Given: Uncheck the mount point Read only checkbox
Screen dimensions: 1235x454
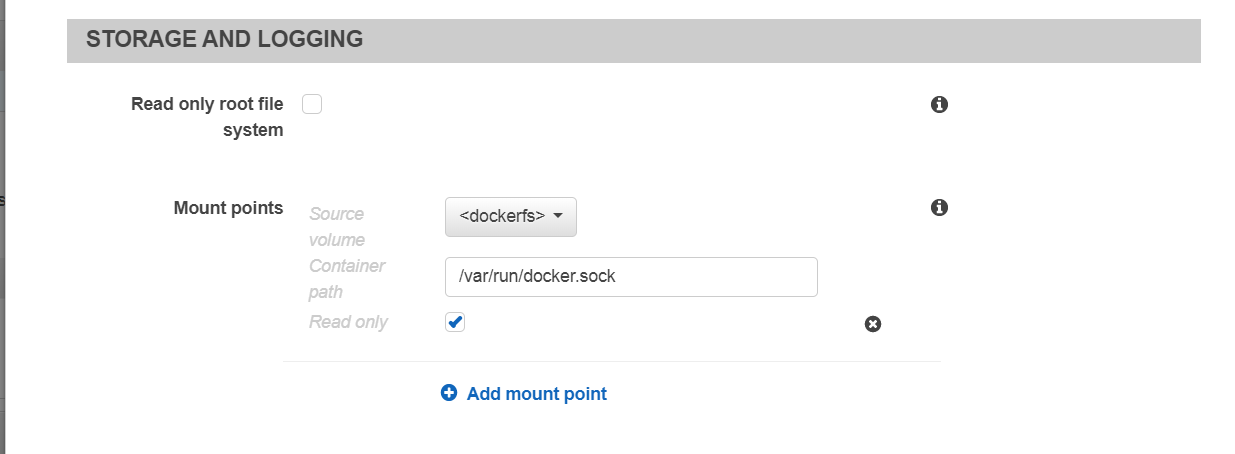Looking at the screenshot, I should click(x=455, y=322).
